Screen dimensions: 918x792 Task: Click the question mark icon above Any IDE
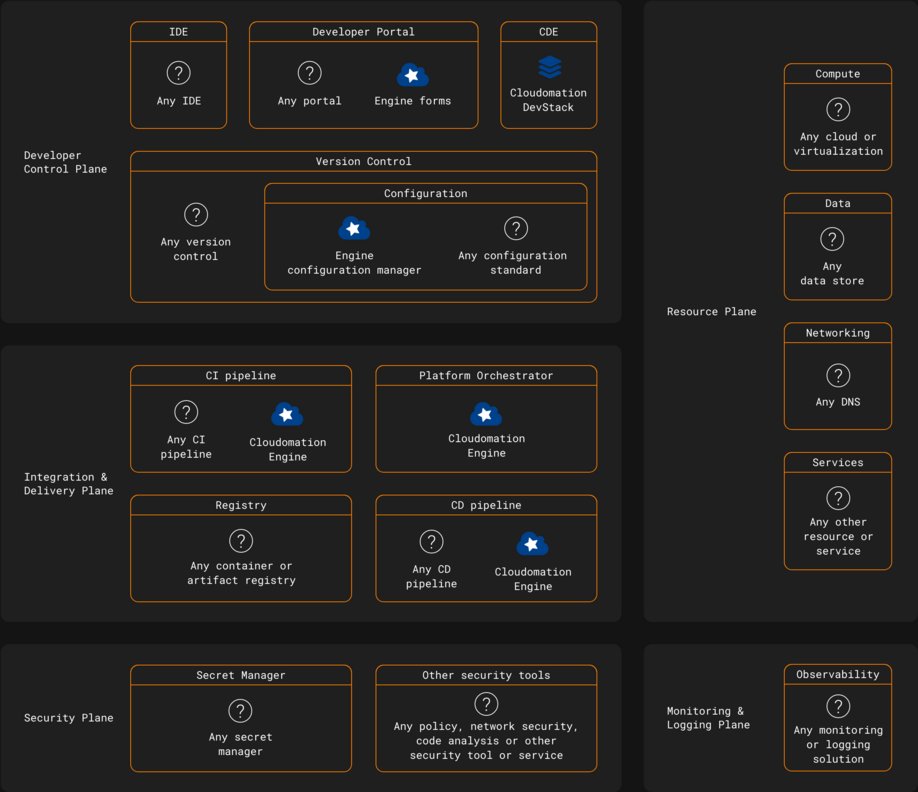point(179,73)
